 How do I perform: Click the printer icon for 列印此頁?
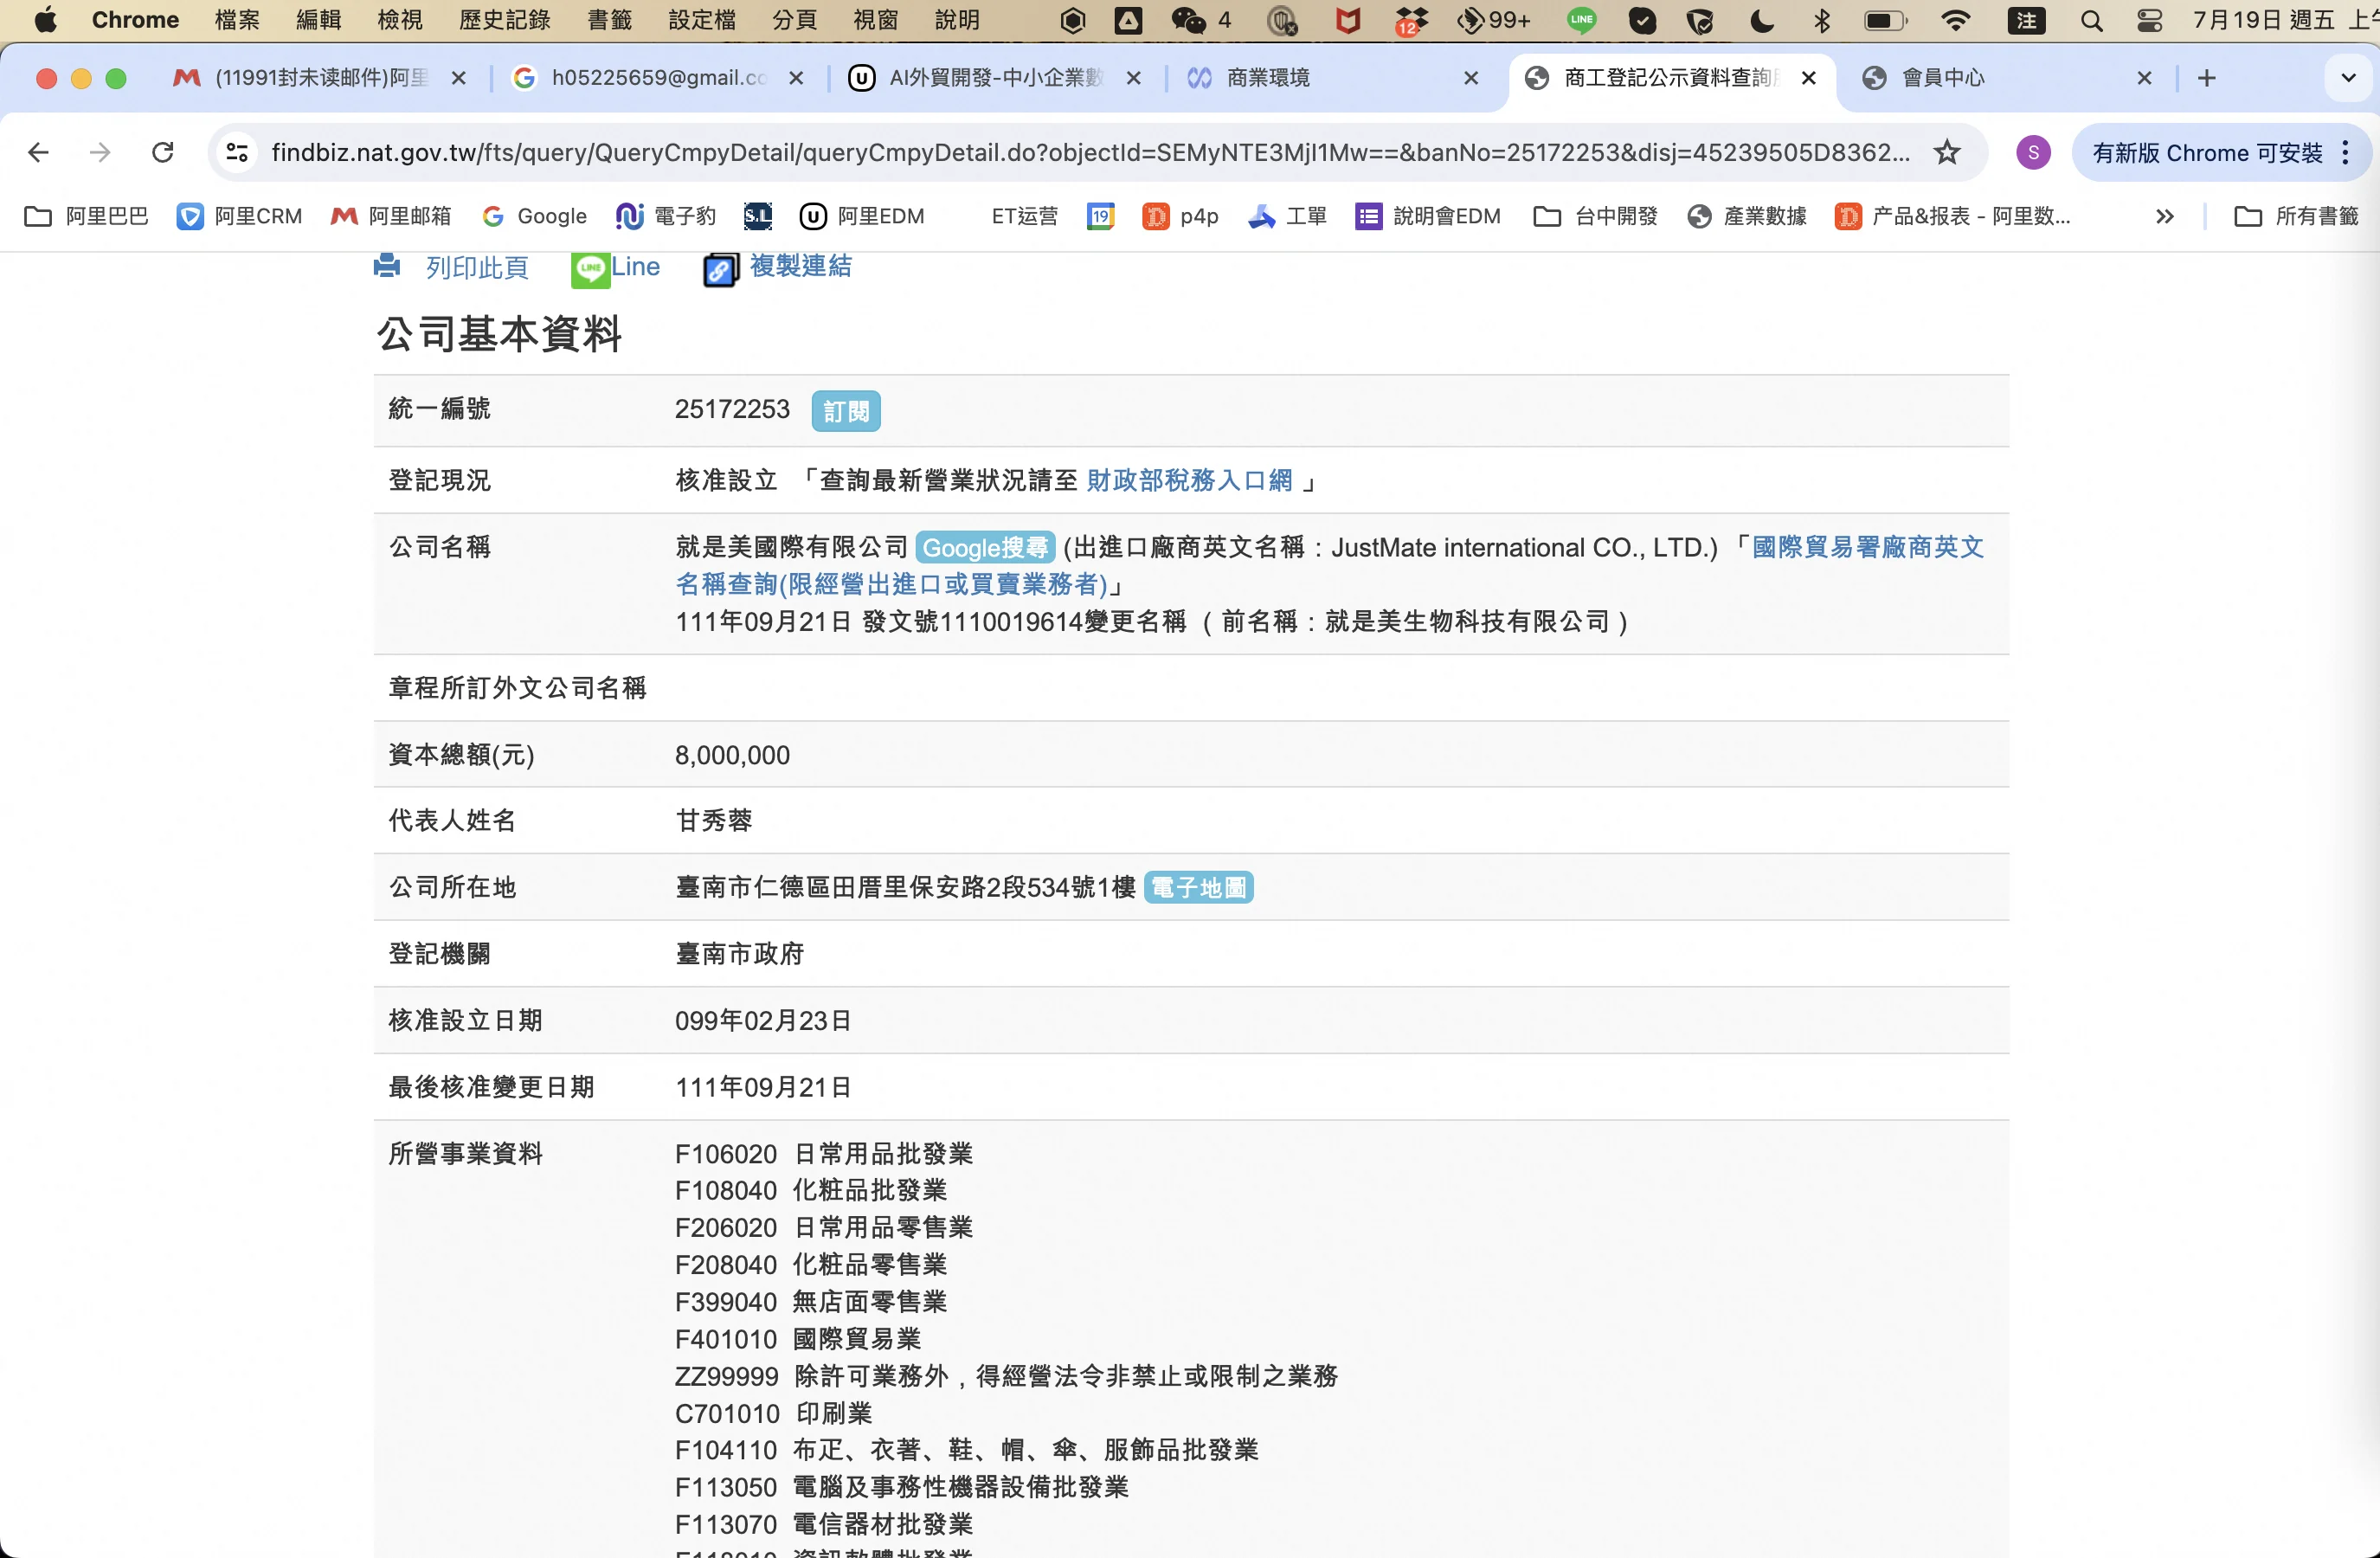(387, 266)
